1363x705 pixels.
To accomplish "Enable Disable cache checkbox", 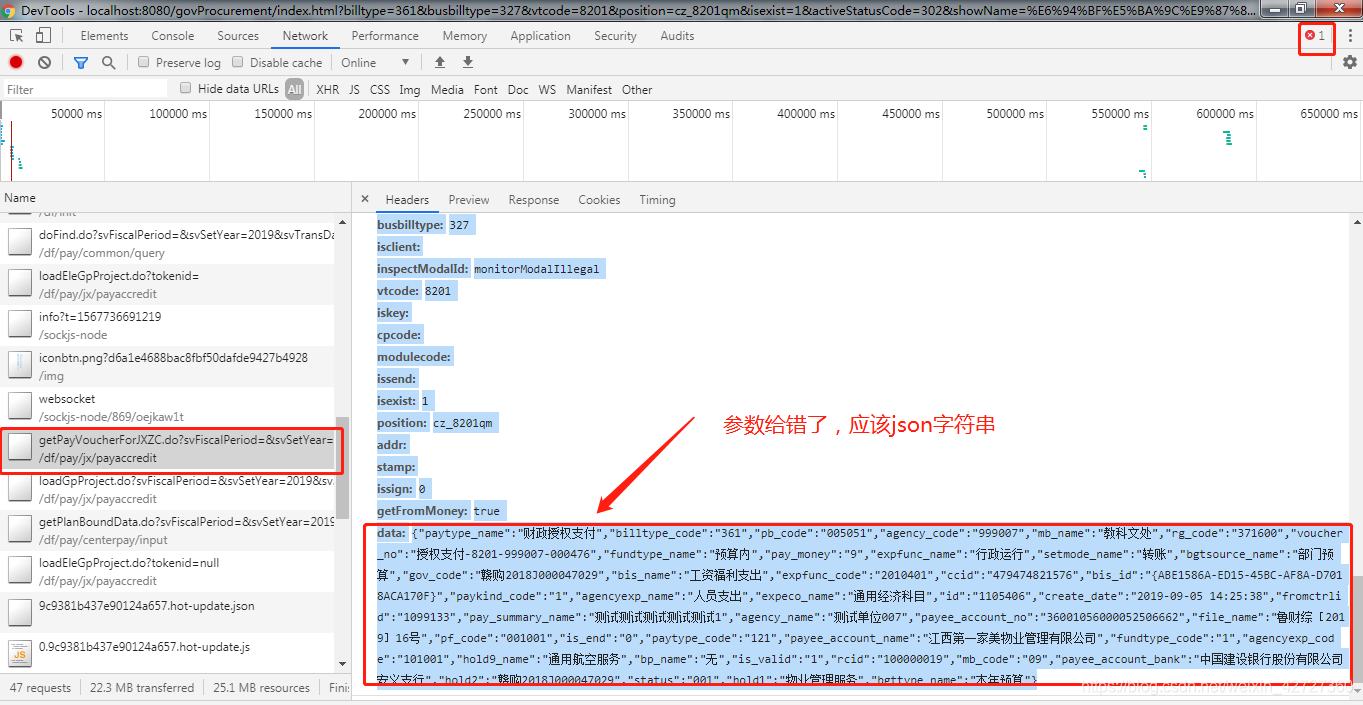I will (238, 62).
